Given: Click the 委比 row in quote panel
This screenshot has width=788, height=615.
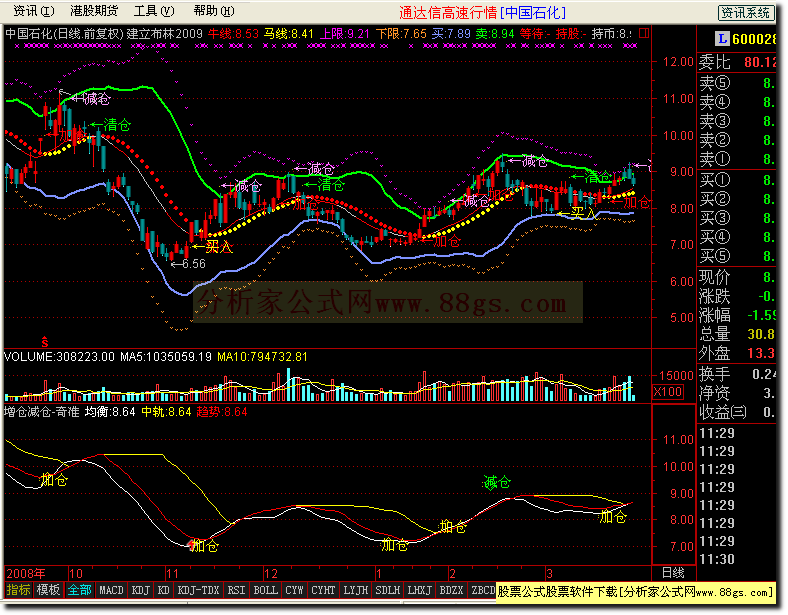Looking at the screenshot, I should (737, 62).
